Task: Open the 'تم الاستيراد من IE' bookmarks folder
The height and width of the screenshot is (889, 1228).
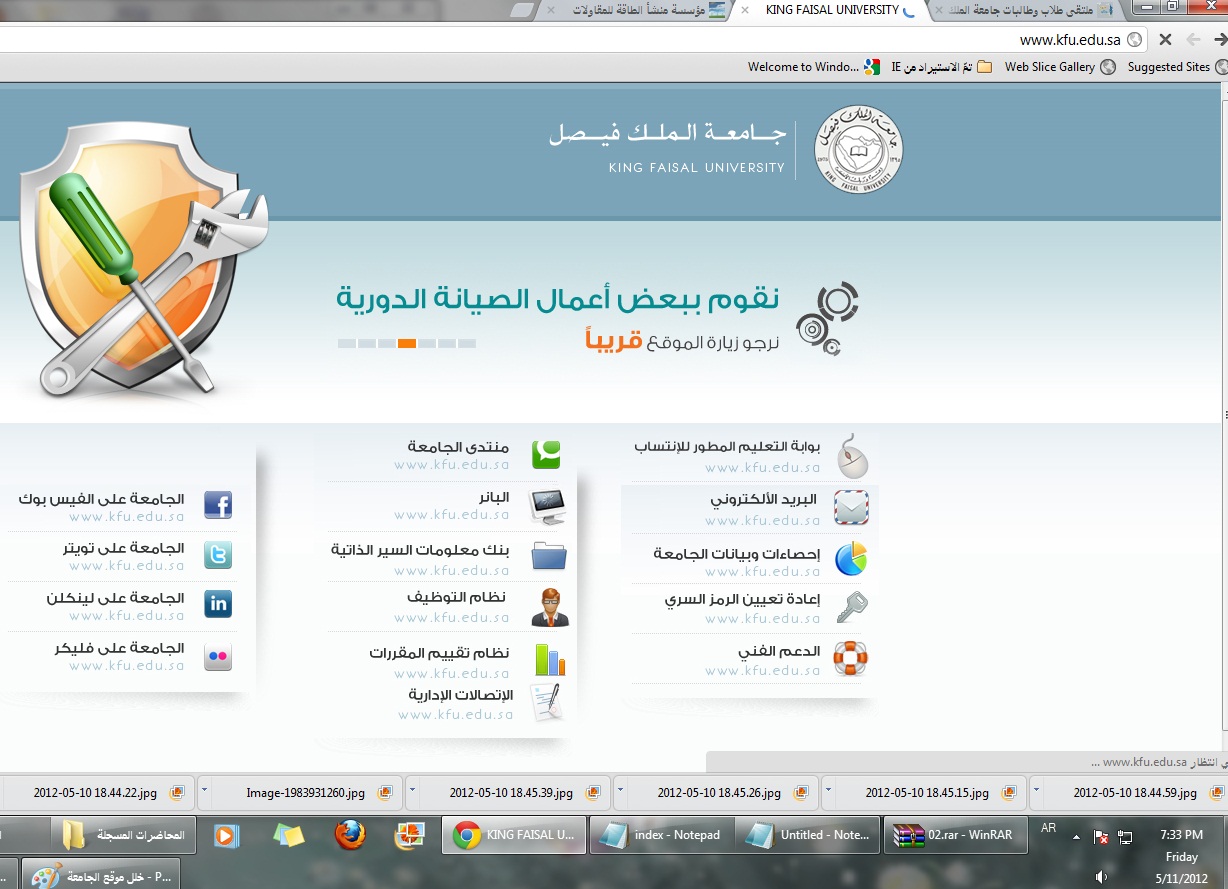Action: (x=942, y=67)
